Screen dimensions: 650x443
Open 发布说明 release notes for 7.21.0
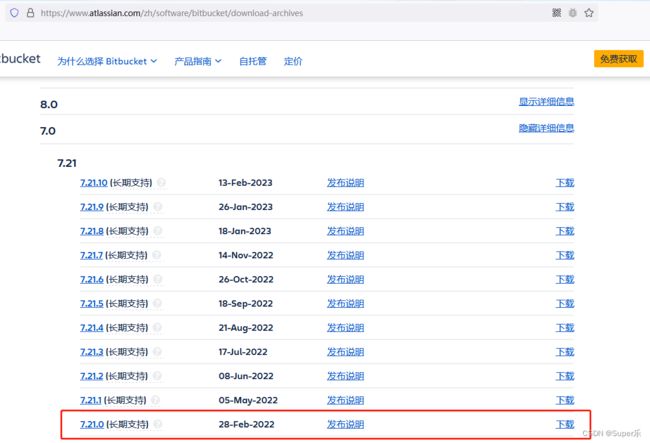345,424
